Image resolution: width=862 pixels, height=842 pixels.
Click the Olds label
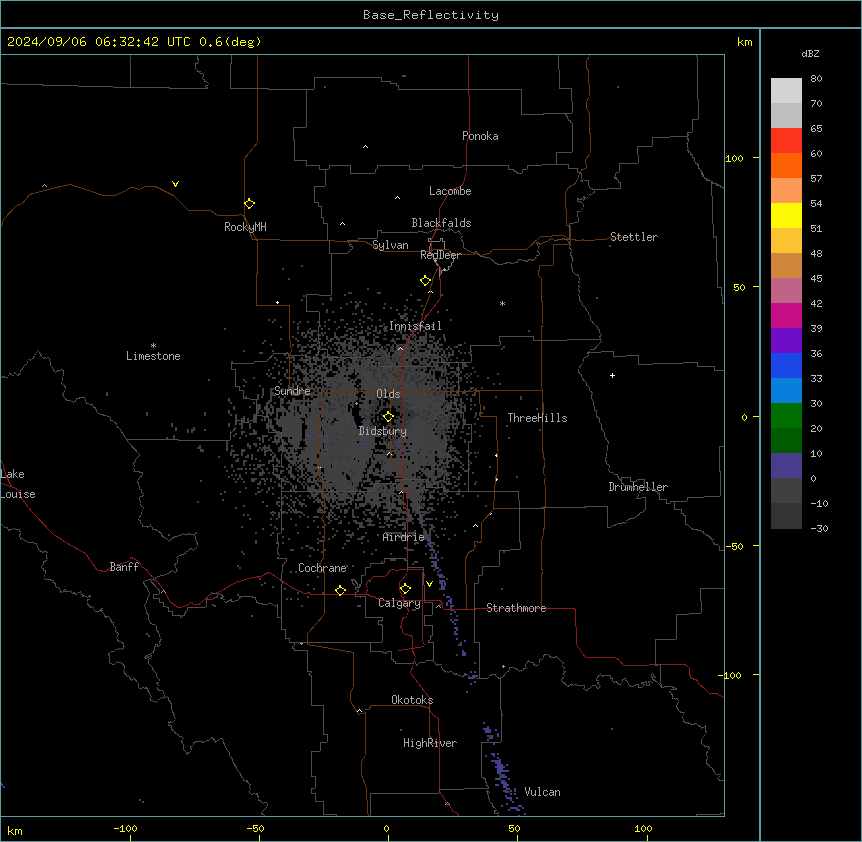[388, 394]
